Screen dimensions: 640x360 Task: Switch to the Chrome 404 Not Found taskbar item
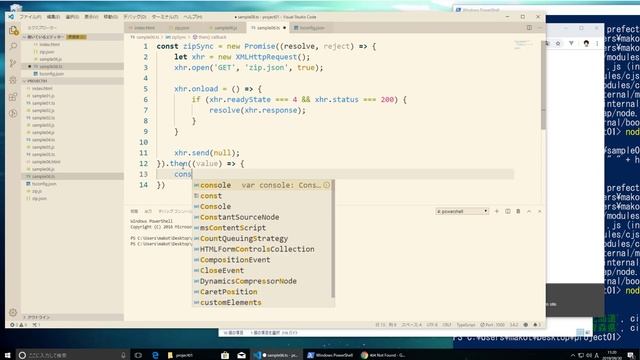click(383, 355)
